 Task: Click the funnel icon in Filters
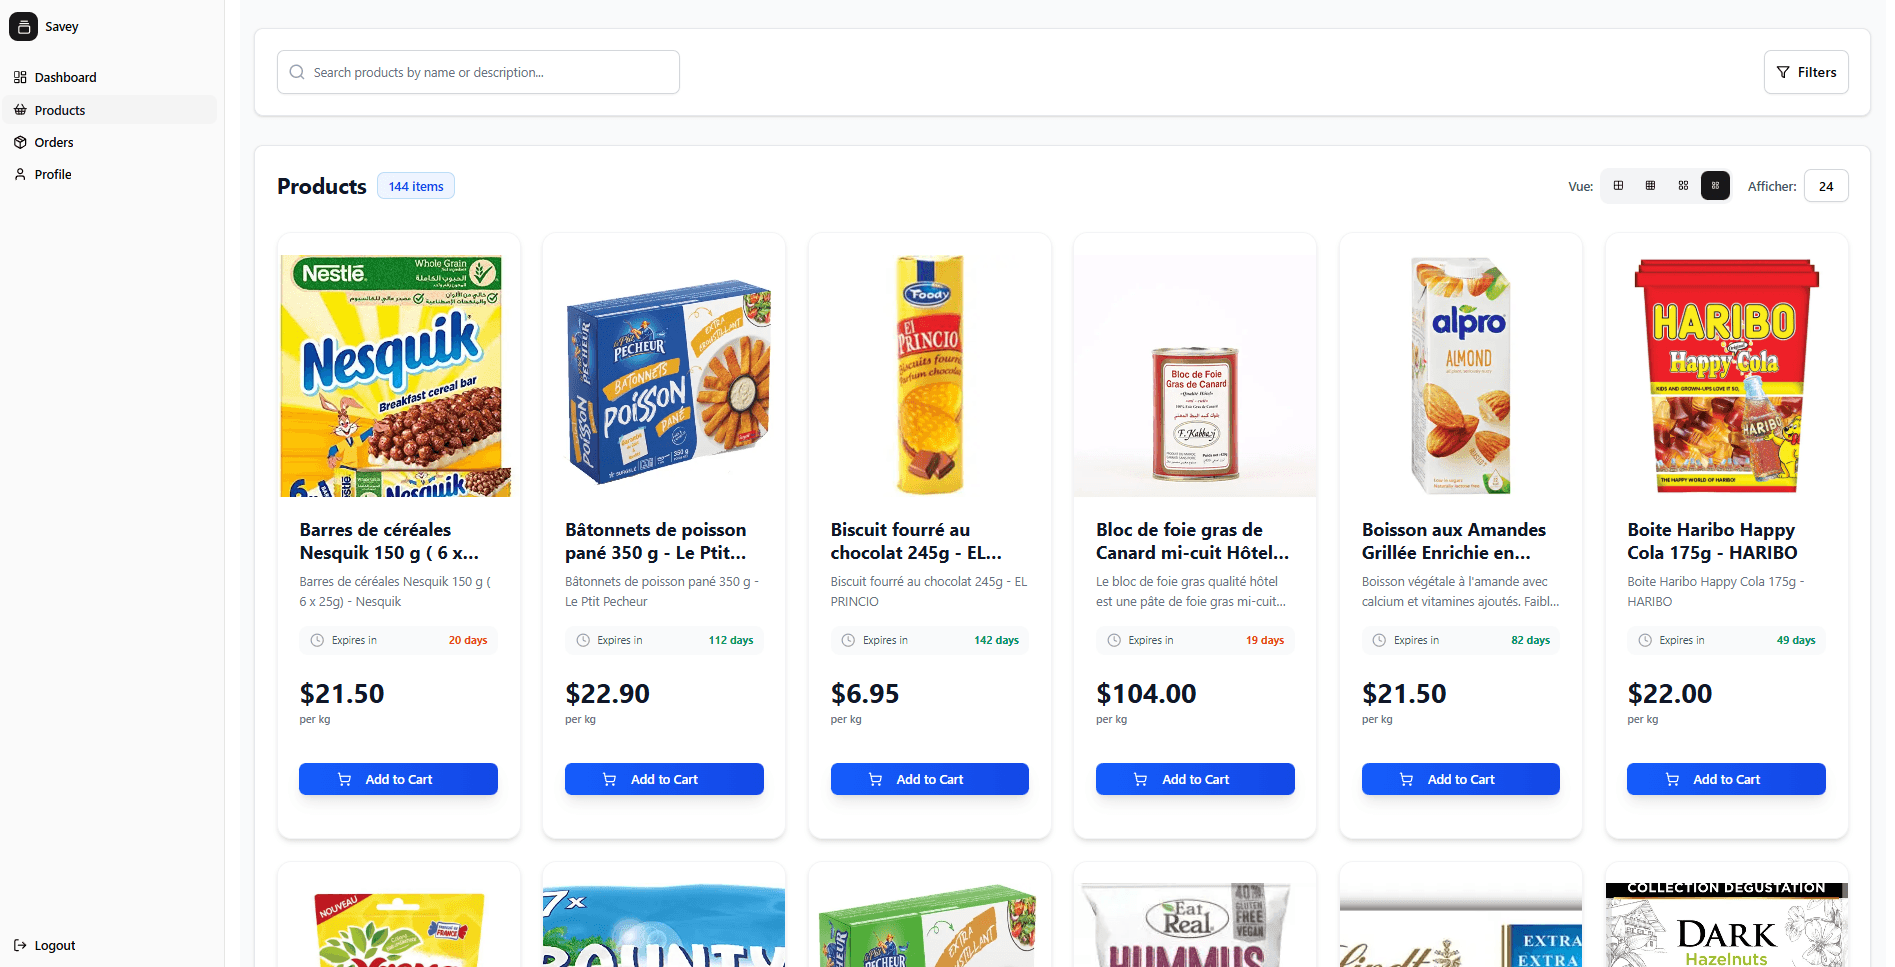pos(1783,72)
